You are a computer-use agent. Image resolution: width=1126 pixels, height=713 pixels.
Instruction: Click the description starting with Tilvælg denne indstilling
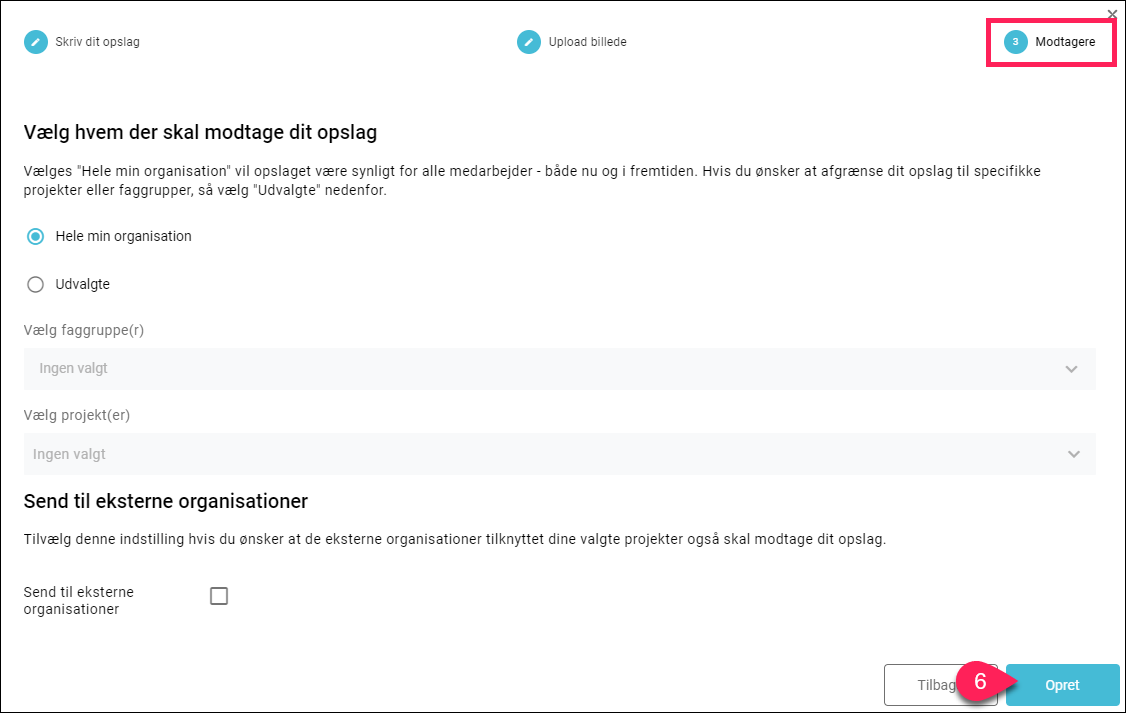455,539
